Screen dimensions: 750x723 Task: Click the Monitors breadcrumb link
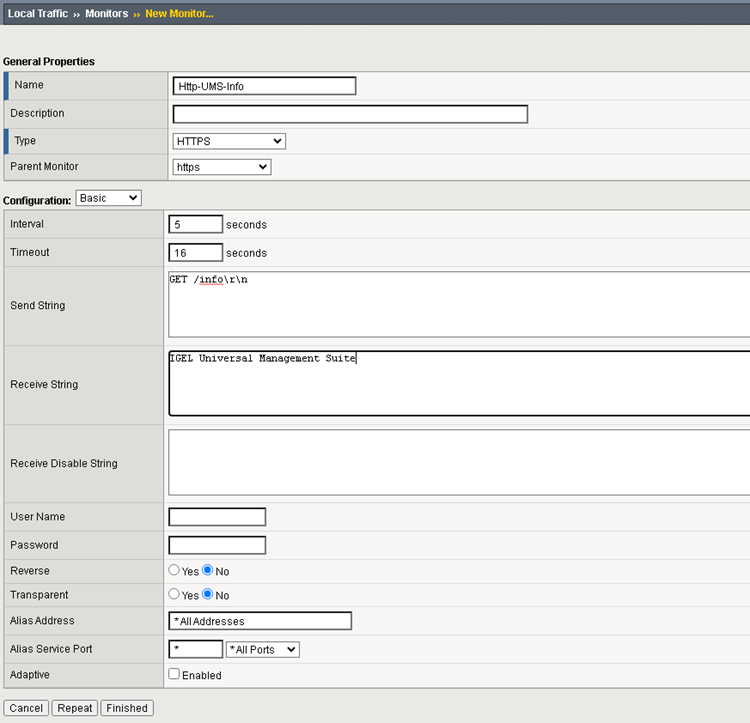105,13
